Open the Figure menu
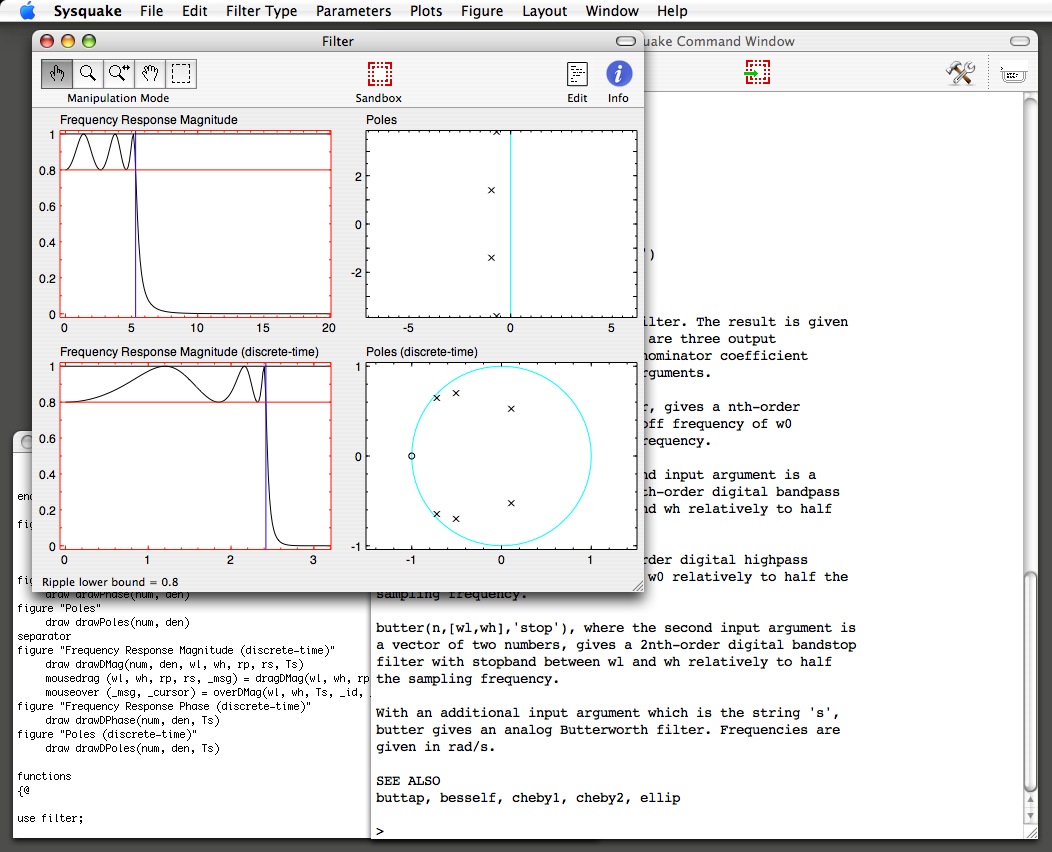The height and width of the screenshot is (852, 1052). (482, 11)
